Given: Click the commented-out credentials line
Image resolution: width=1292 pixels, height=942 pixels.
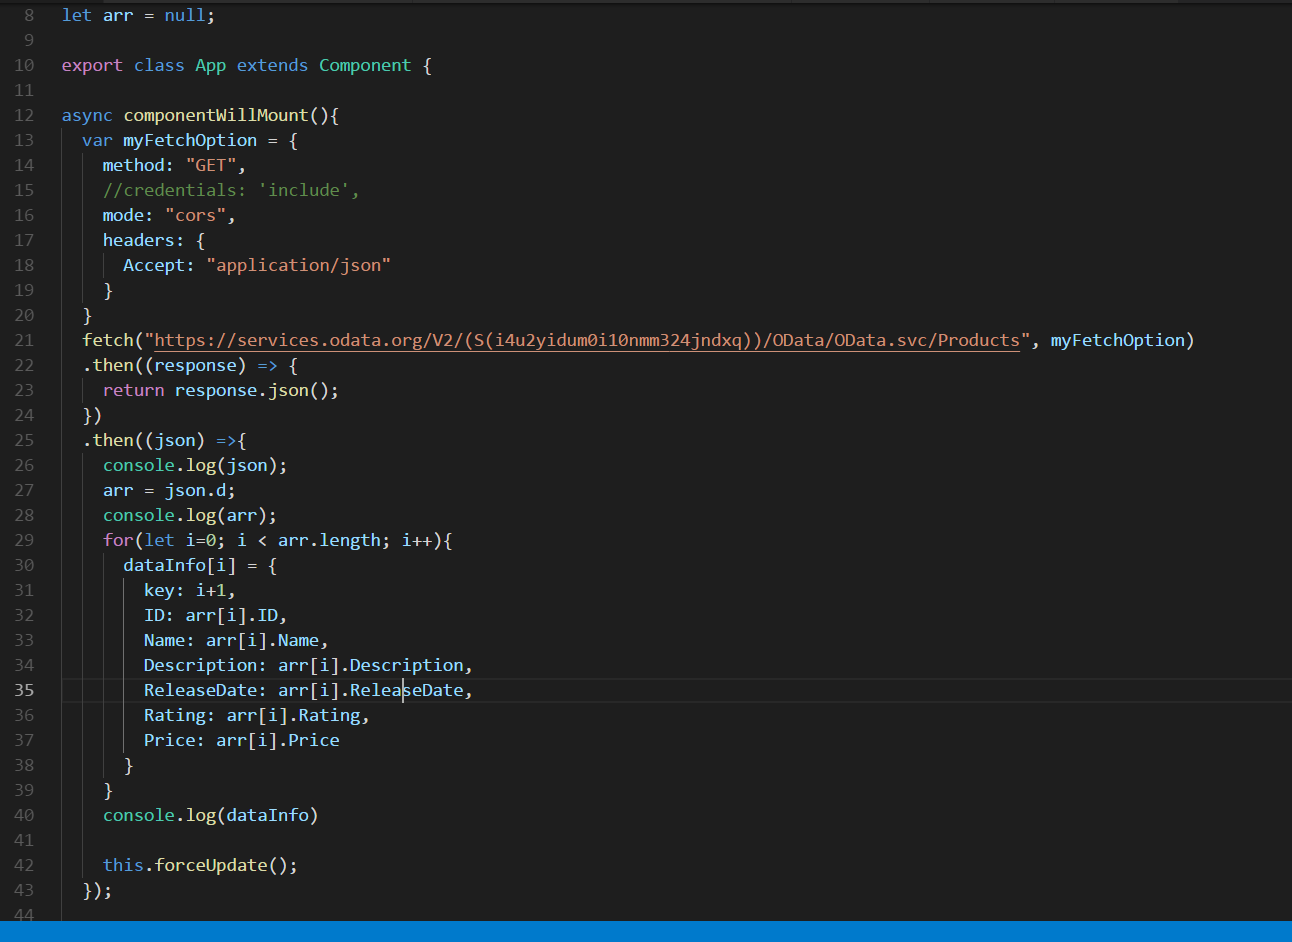Looking at the screenshot, I should 230,190.
